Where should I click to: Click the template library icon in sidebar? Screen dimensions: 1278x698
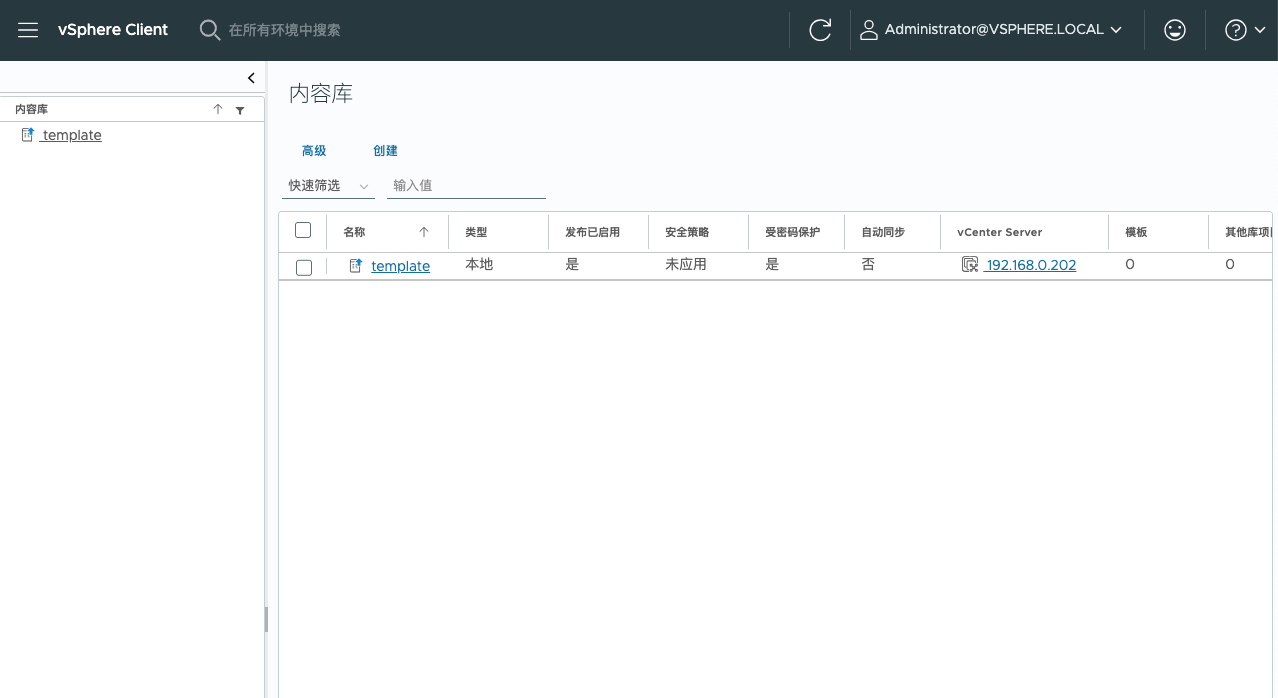(28, 135)
